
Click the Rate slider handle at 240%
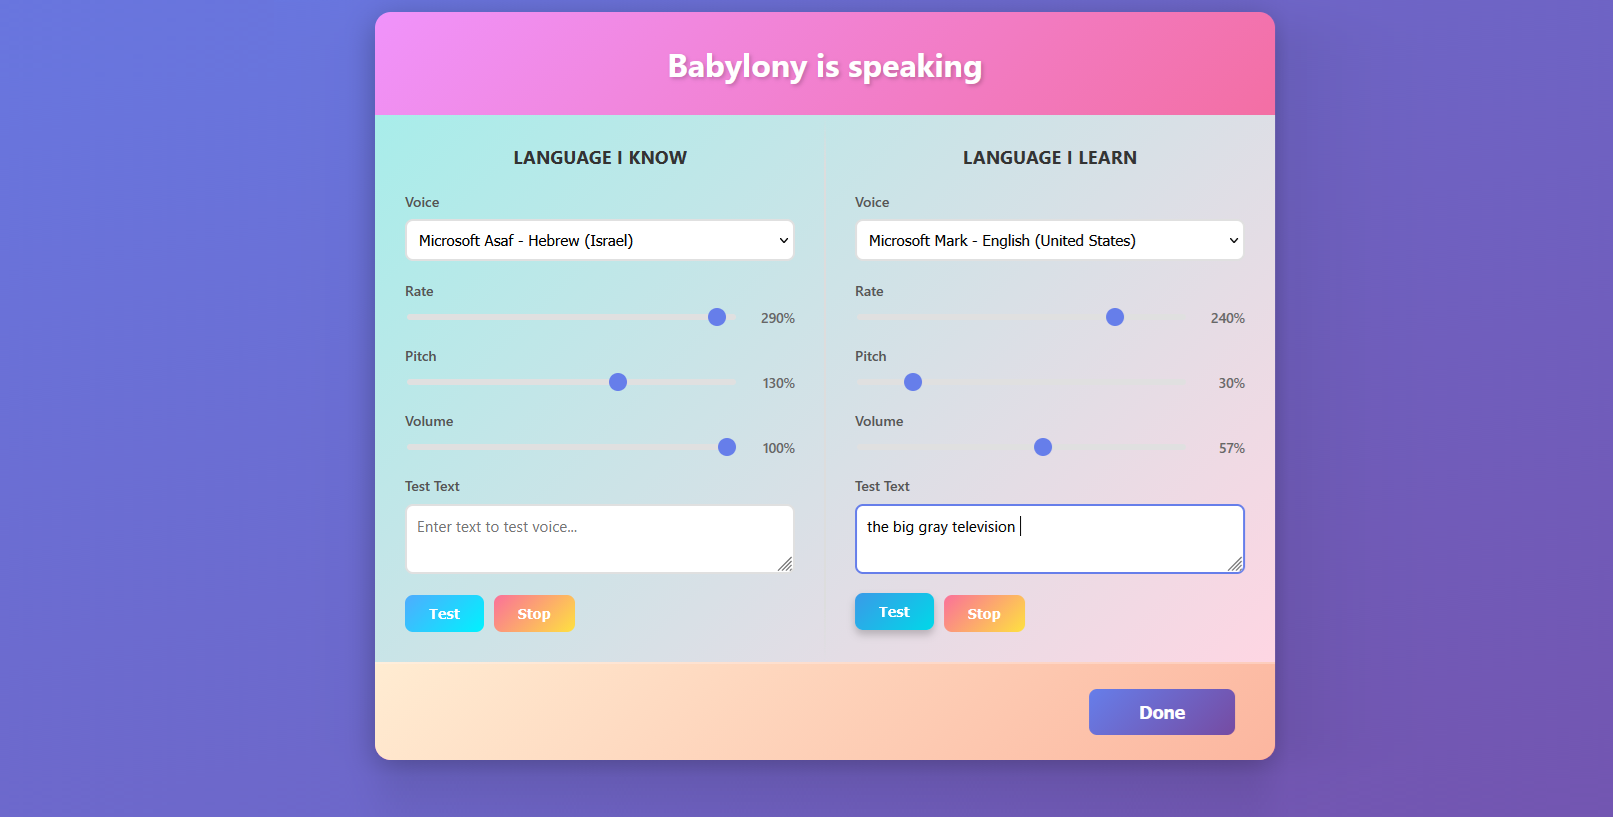click(1115, 317)
